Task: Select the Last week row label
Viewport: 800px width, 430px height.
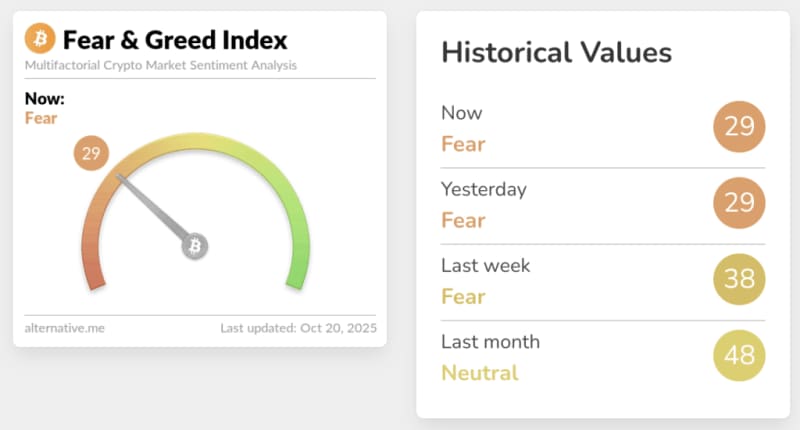Action: click(x=485, y=266)
